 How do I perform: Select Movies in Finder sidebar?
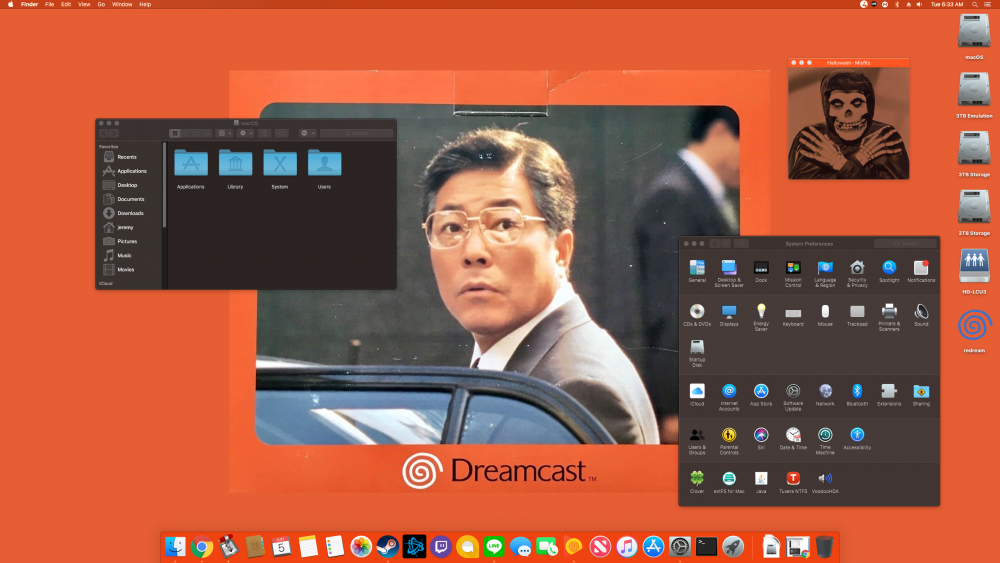coord(127,269)
